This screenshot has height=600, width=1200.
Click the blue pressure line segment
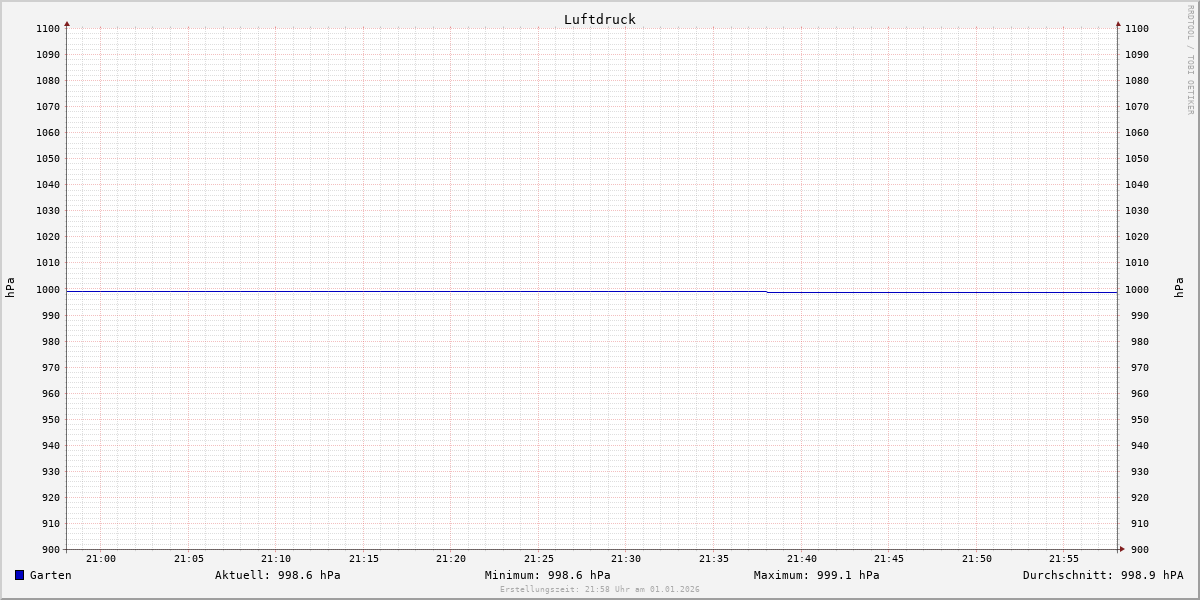(940, 292)
